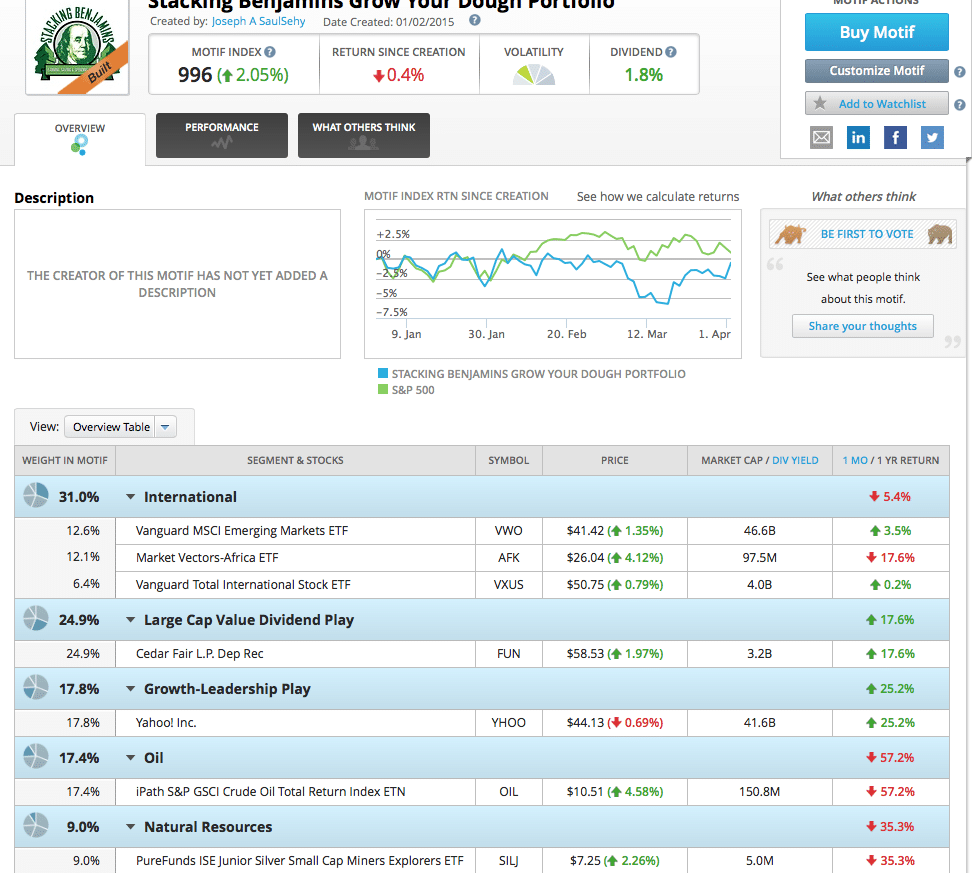The height and width of the screenshot is (873, 976).
Task: Open the Overview Table view dropdown
Action: [x=120, y=427]
